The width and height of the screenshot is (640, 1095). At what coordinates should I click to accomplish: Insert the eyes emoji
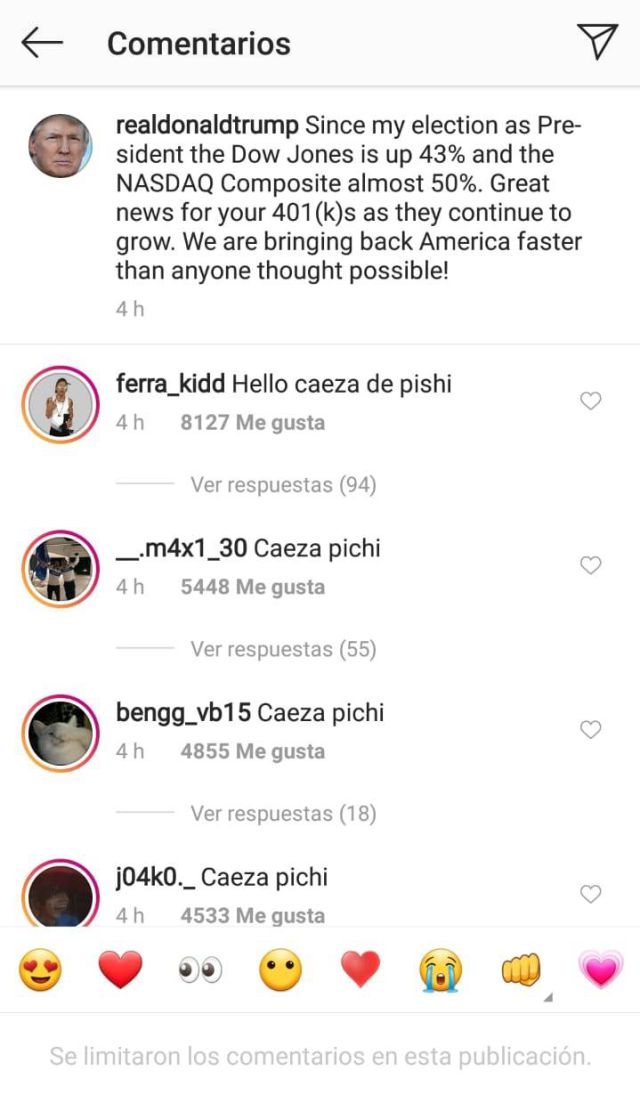200,969
